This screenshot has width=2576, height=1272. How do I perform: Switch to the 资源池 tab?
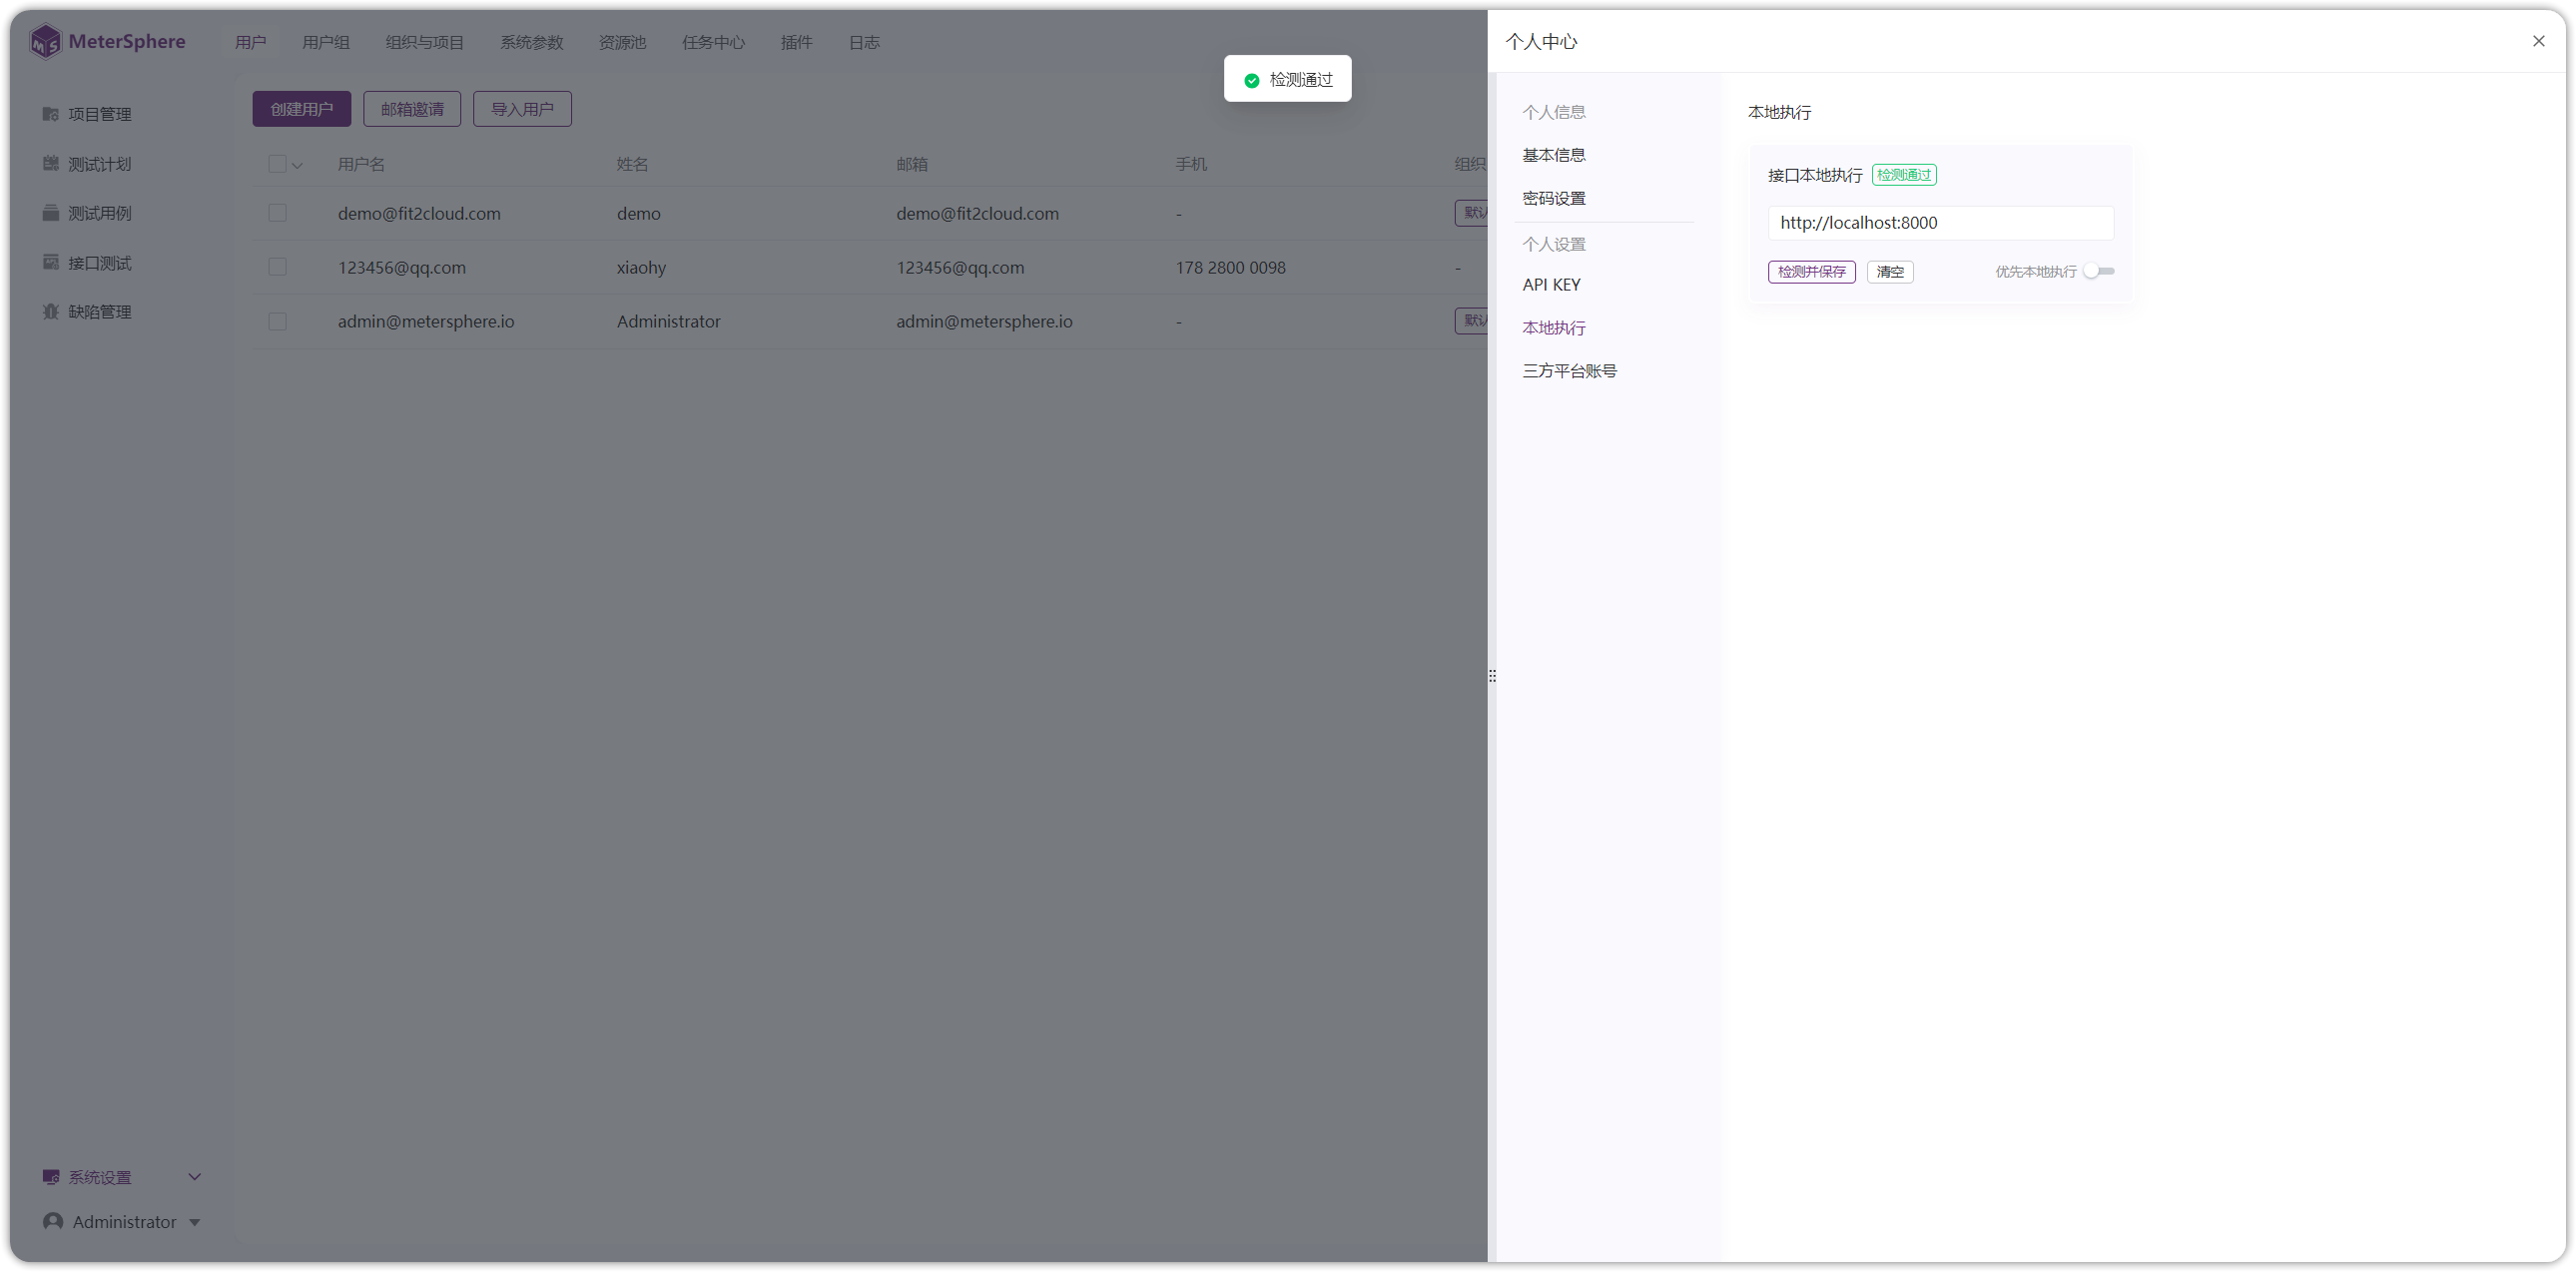tap(622, 42)
